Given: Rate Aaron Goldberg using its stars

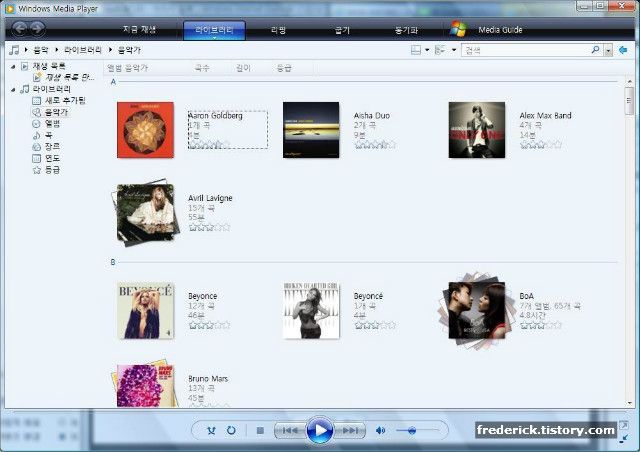Looking at the screenshot, I should click(209, 145).
